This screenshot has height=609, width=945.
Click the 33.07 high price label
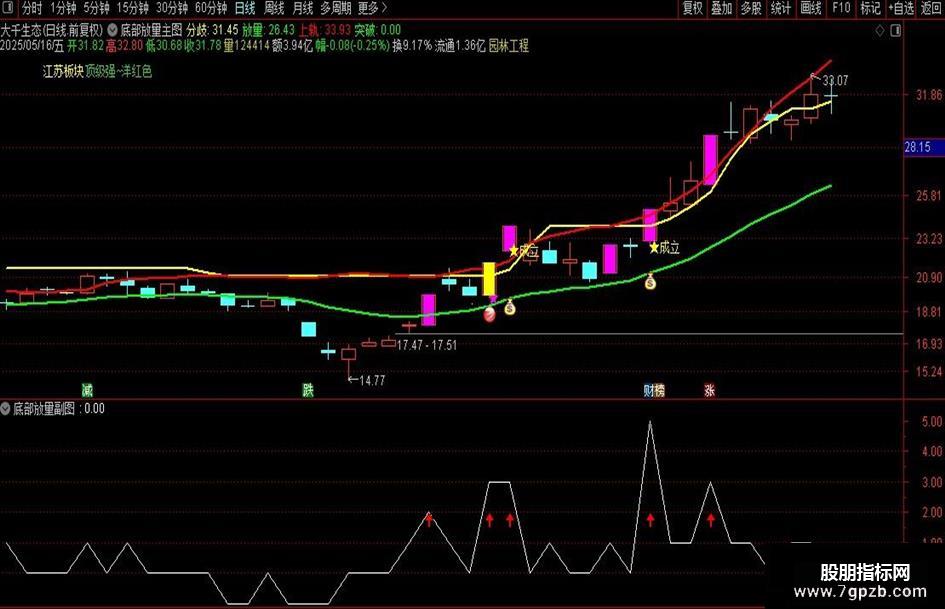[x=835, y=80]
